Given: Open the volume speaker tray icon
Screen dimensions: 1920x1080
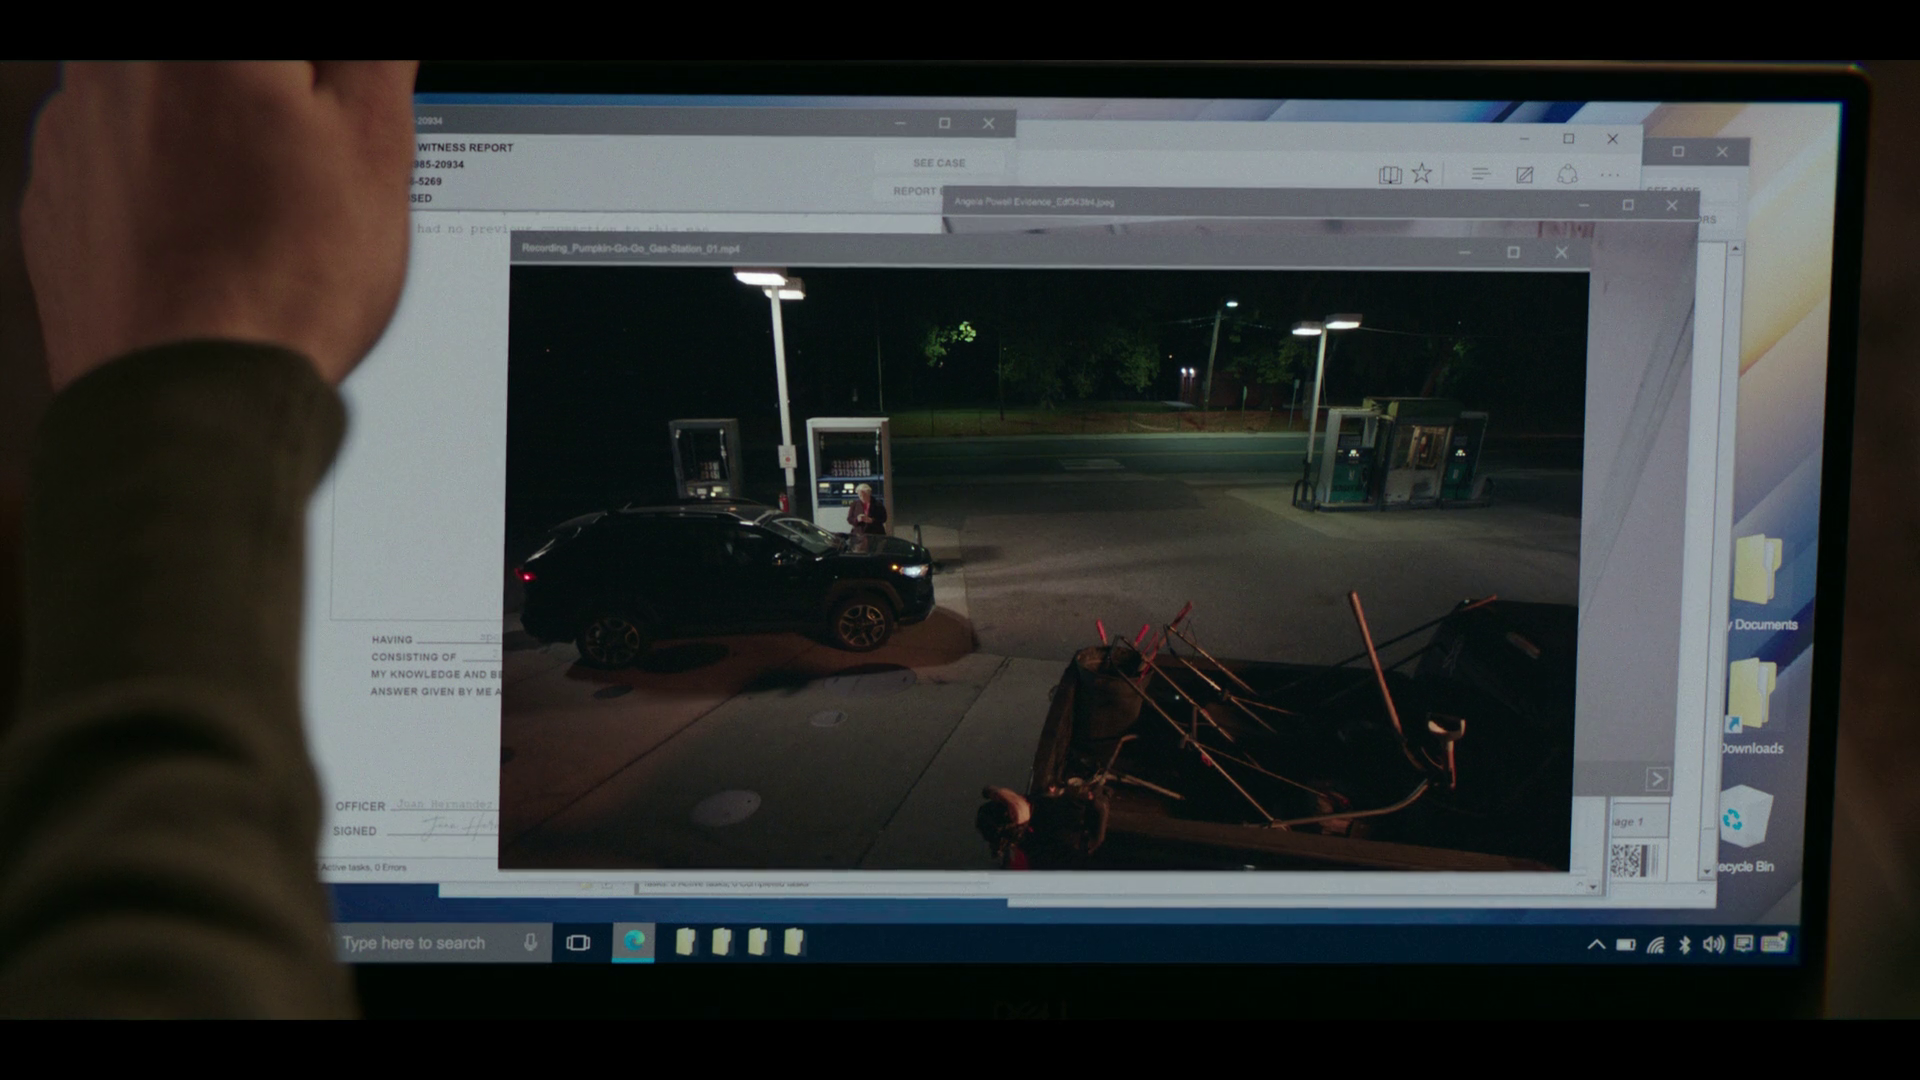Looking at the screenshot, I should click(x=1714, y=944).
